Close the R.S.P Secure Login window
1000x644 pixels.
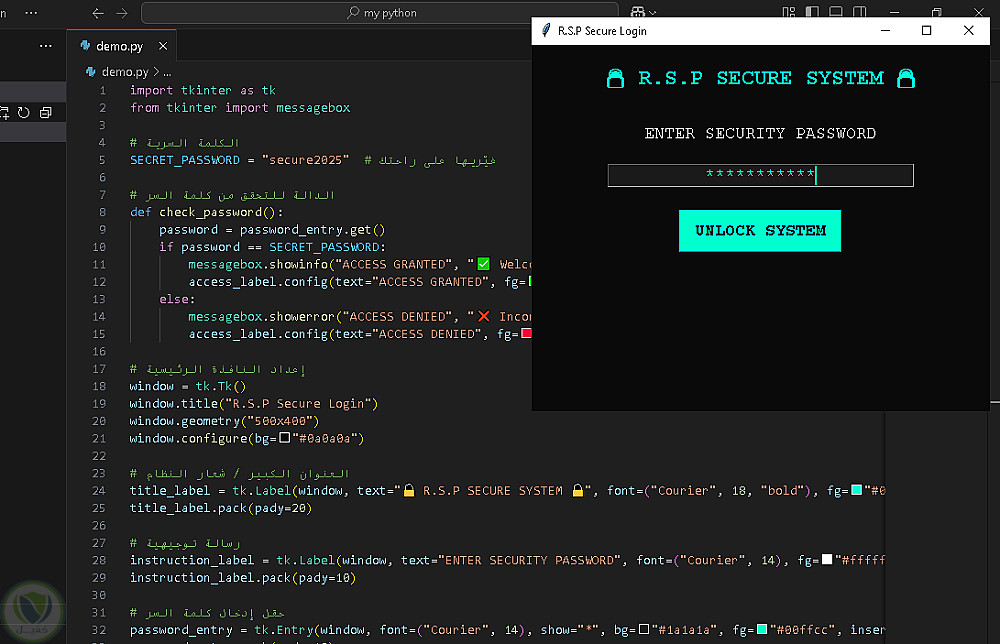[x=969, y=31]
